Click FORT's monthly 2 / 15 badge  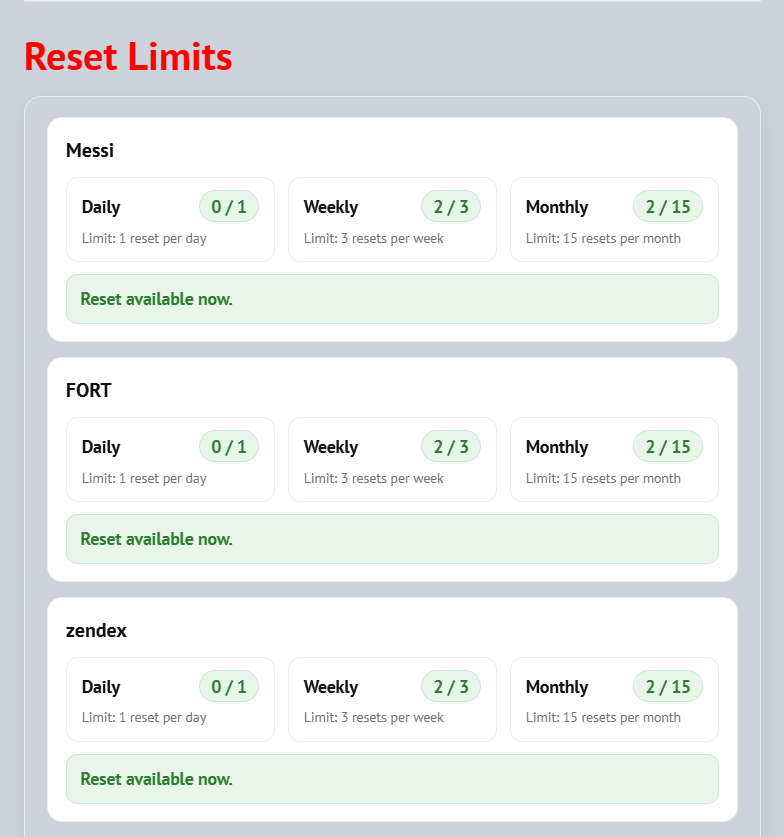[x=668, y=446]
